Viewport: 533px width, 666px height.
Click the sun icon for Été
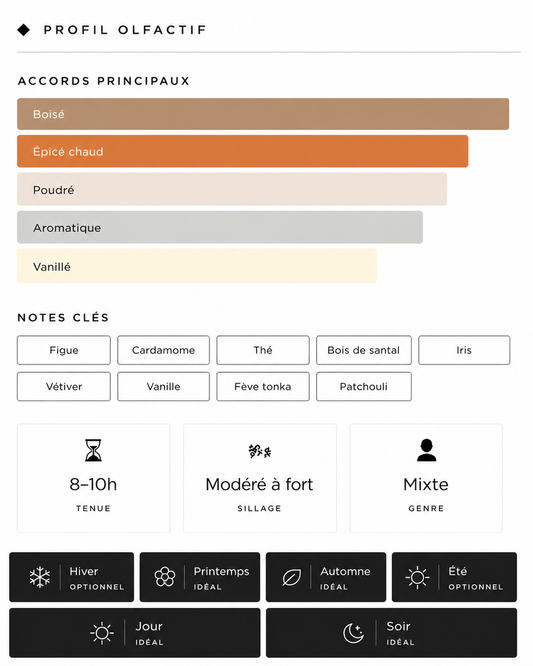click(x=417, y=577)
